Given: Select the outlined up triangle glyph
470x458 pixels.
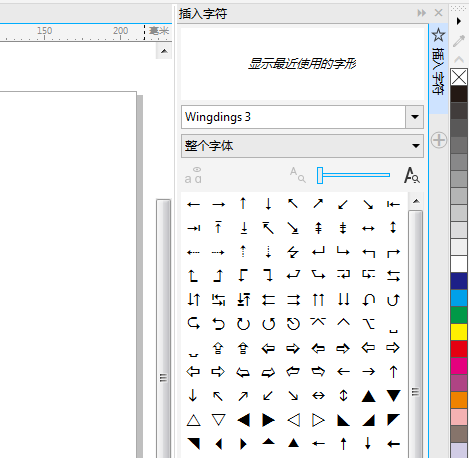Looking at the screenshot, I should pos(193,420).
